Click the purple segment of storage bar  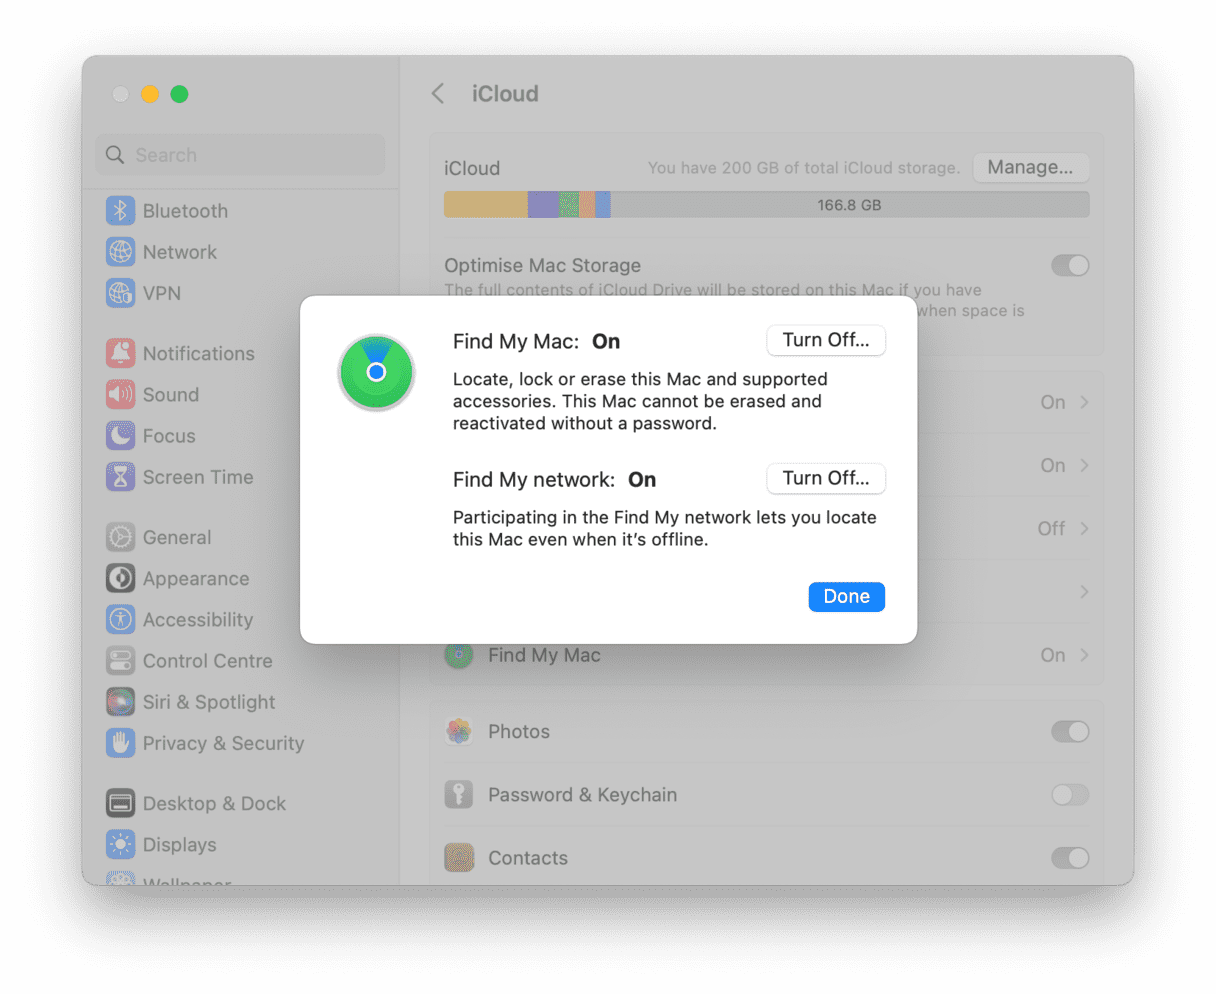(543, 205)
